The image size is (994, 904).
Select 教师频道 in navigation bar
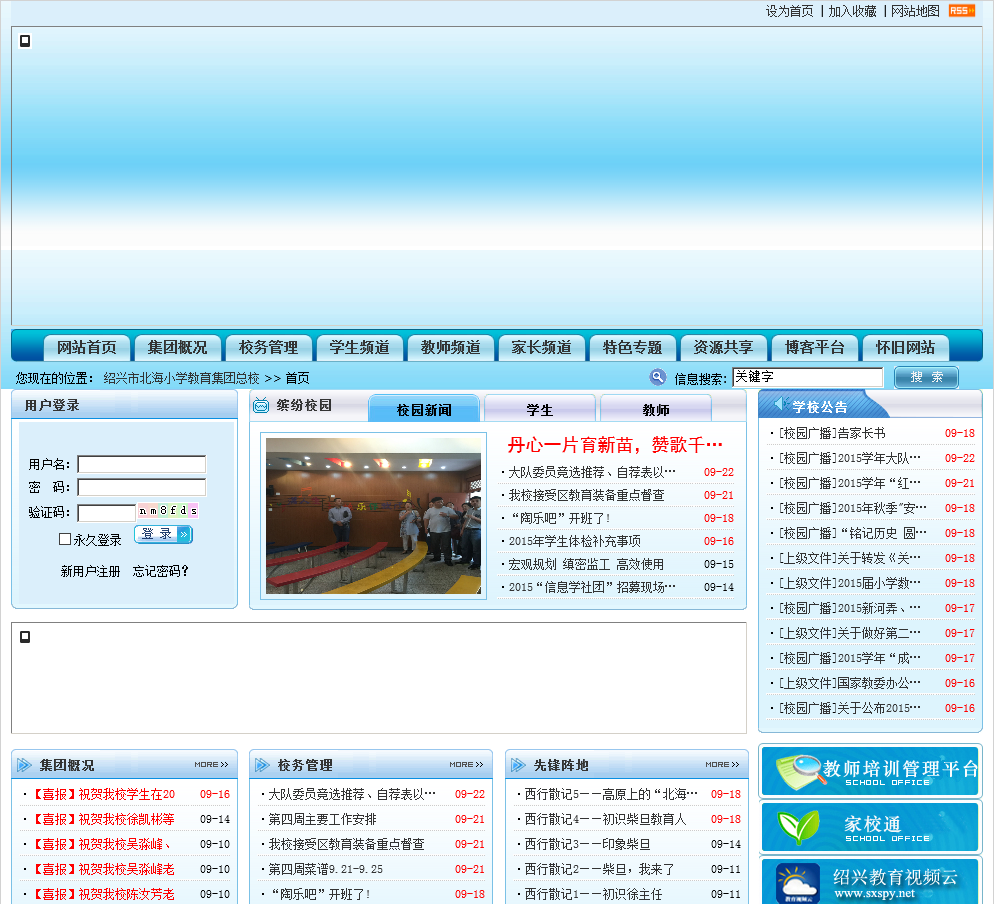(x=451, y=347)
